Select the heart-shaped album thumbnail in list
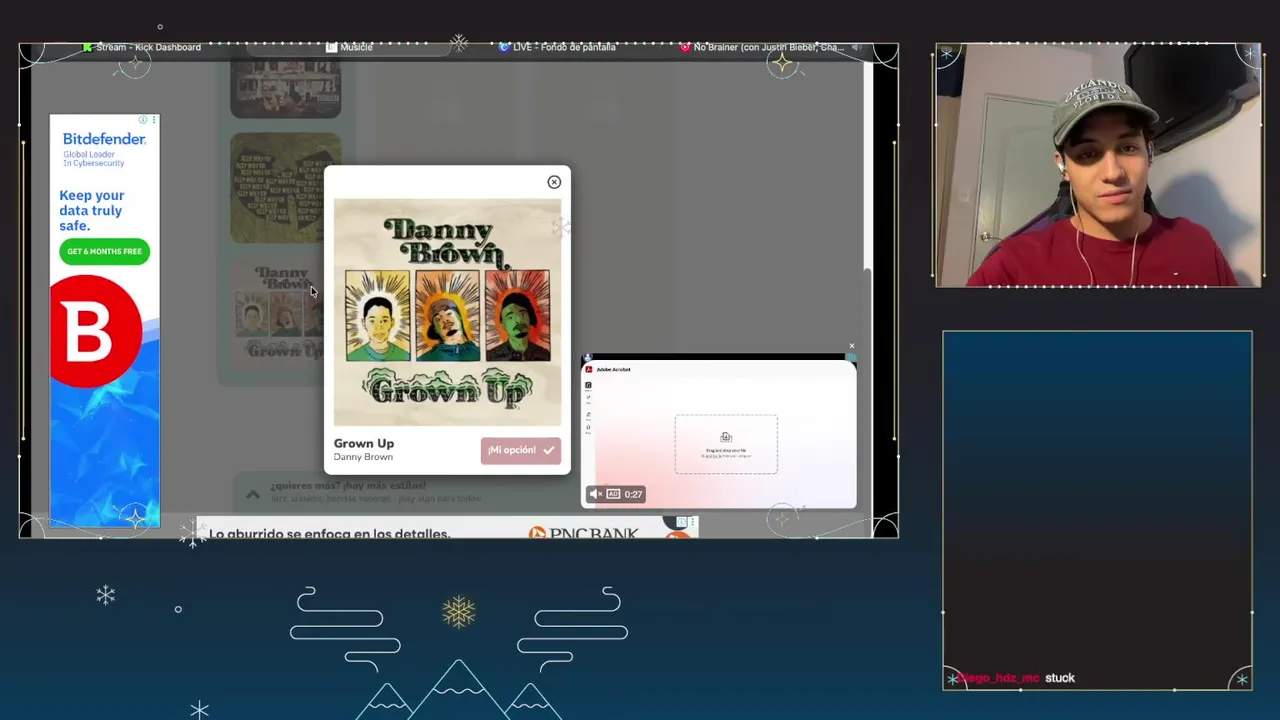This screenshot has height=720, width=1280. tap(286, 188)
